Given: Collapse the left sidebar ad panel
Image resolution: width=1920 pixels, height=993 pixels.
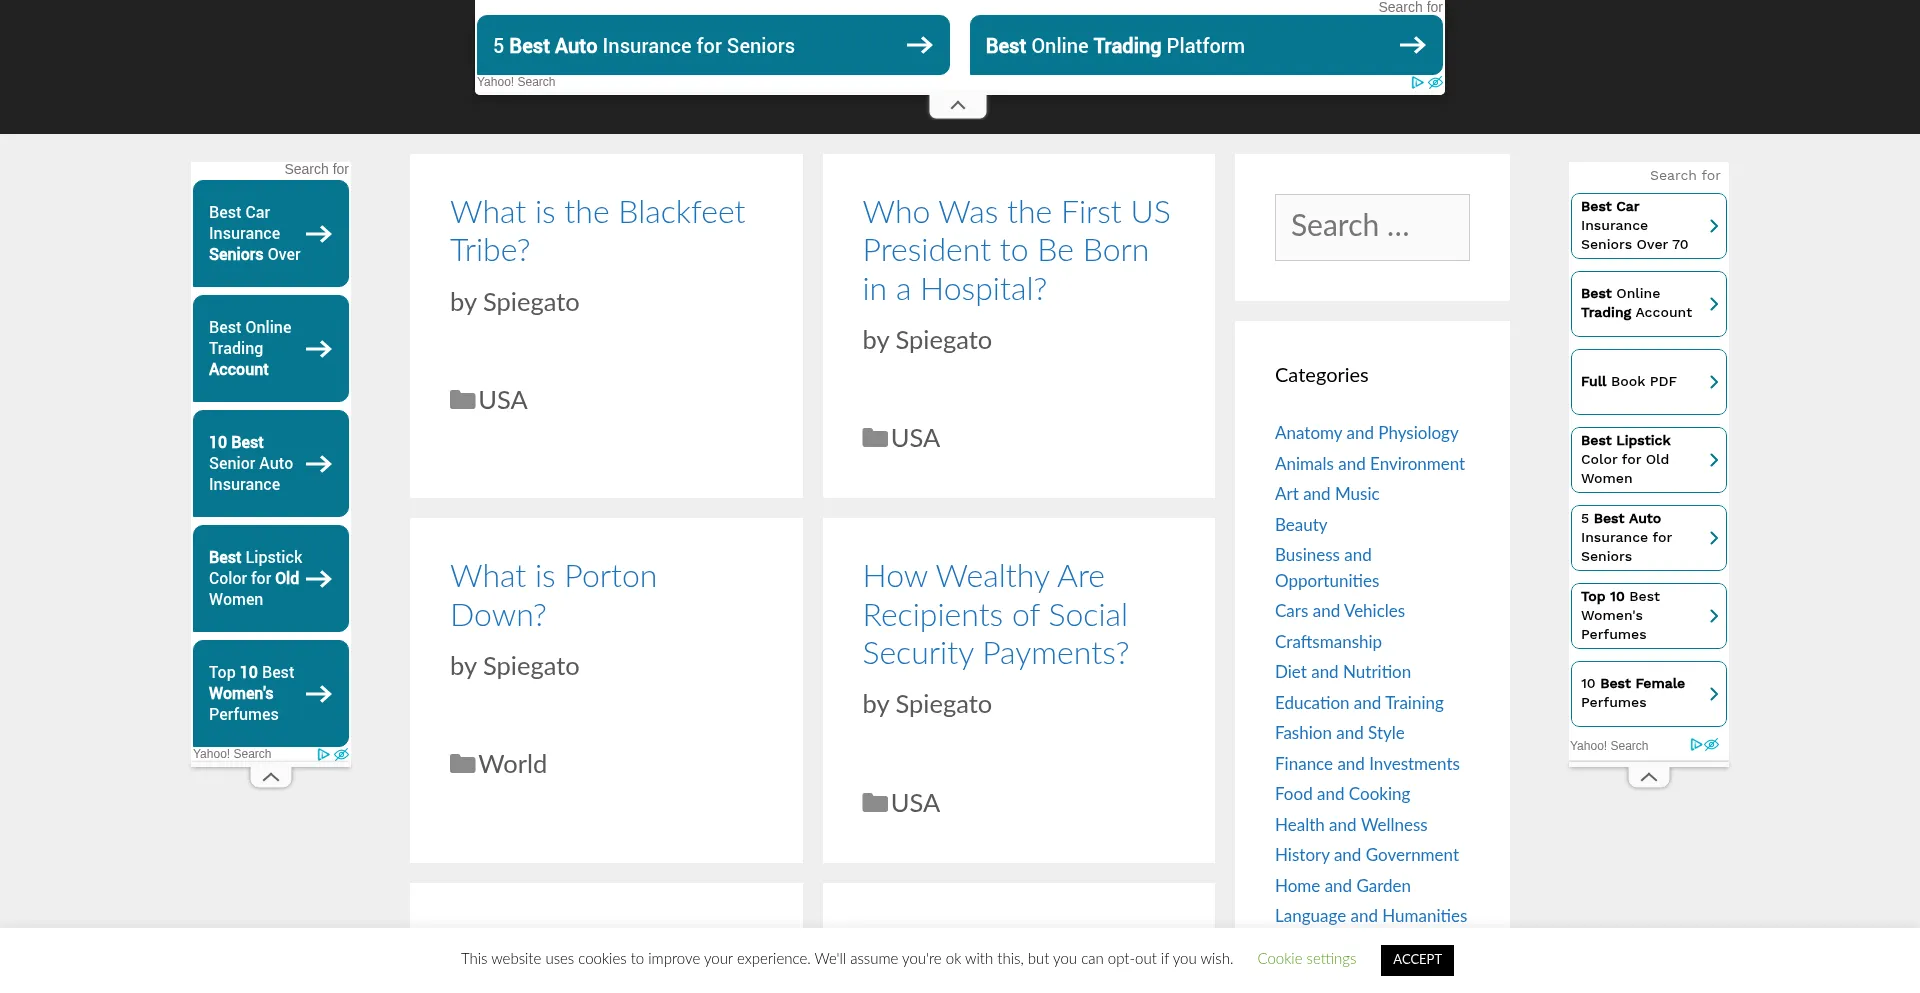Looking at the screenshot, I should pos(271,777).
